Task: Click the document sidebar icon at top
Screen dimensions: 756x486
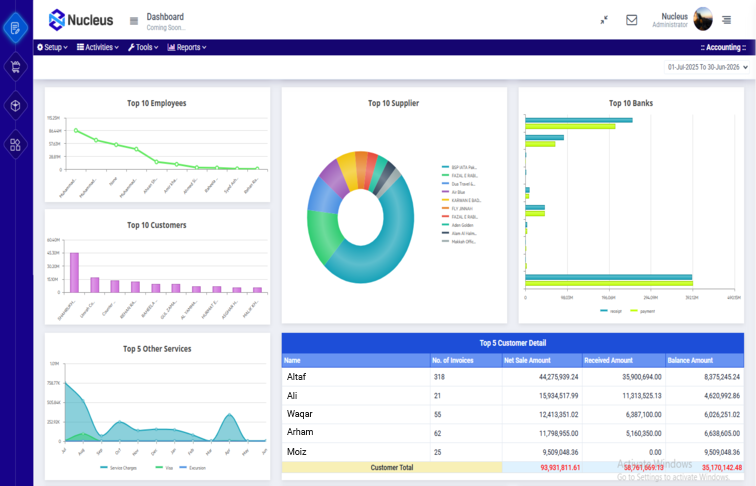Action: 15,28
